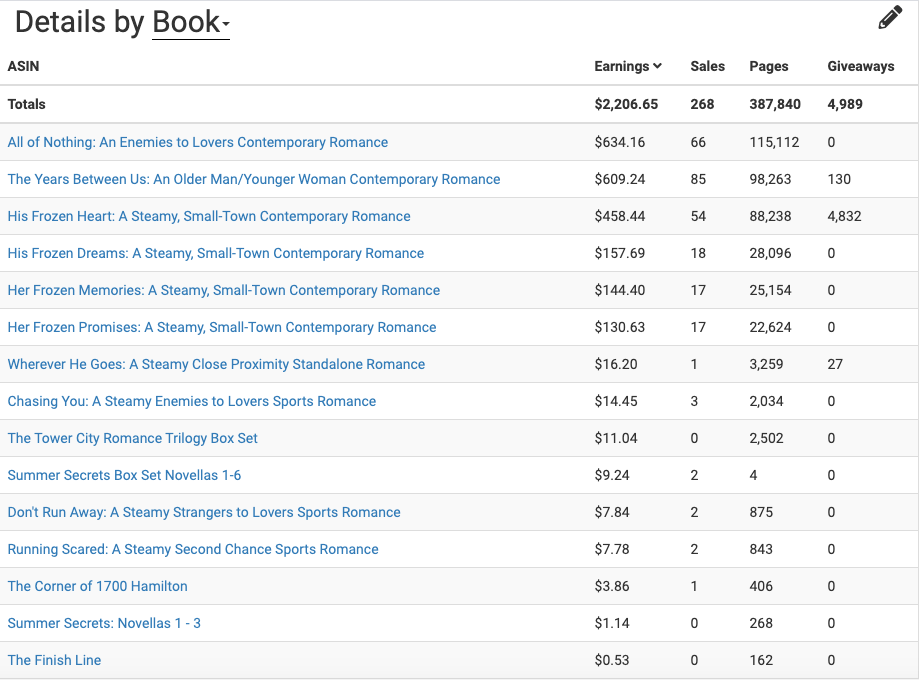This screenshot has width=919, height=680.
Task: Open His Frozen Dreams book link
Action: coord(215,253)
